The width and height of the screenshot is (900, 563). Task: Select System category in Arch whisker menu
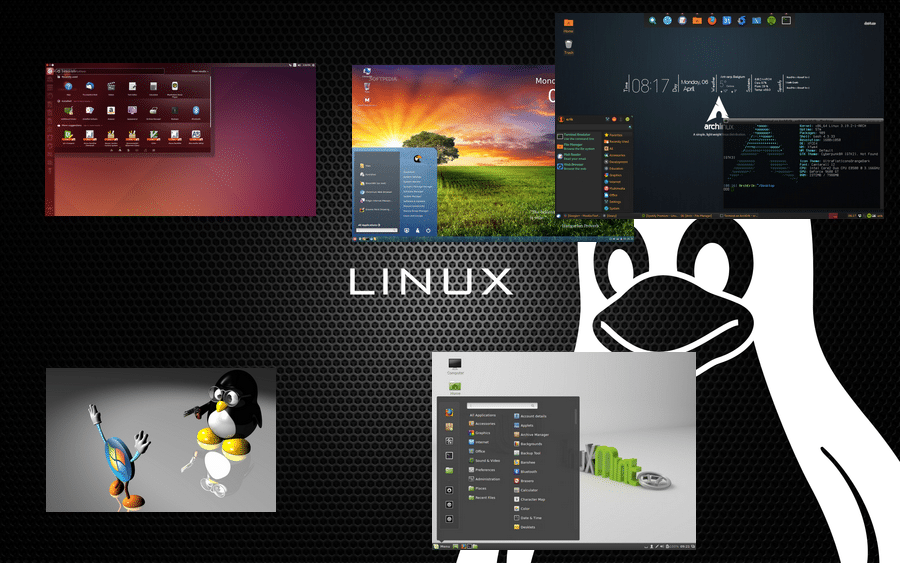click(612, 208)
